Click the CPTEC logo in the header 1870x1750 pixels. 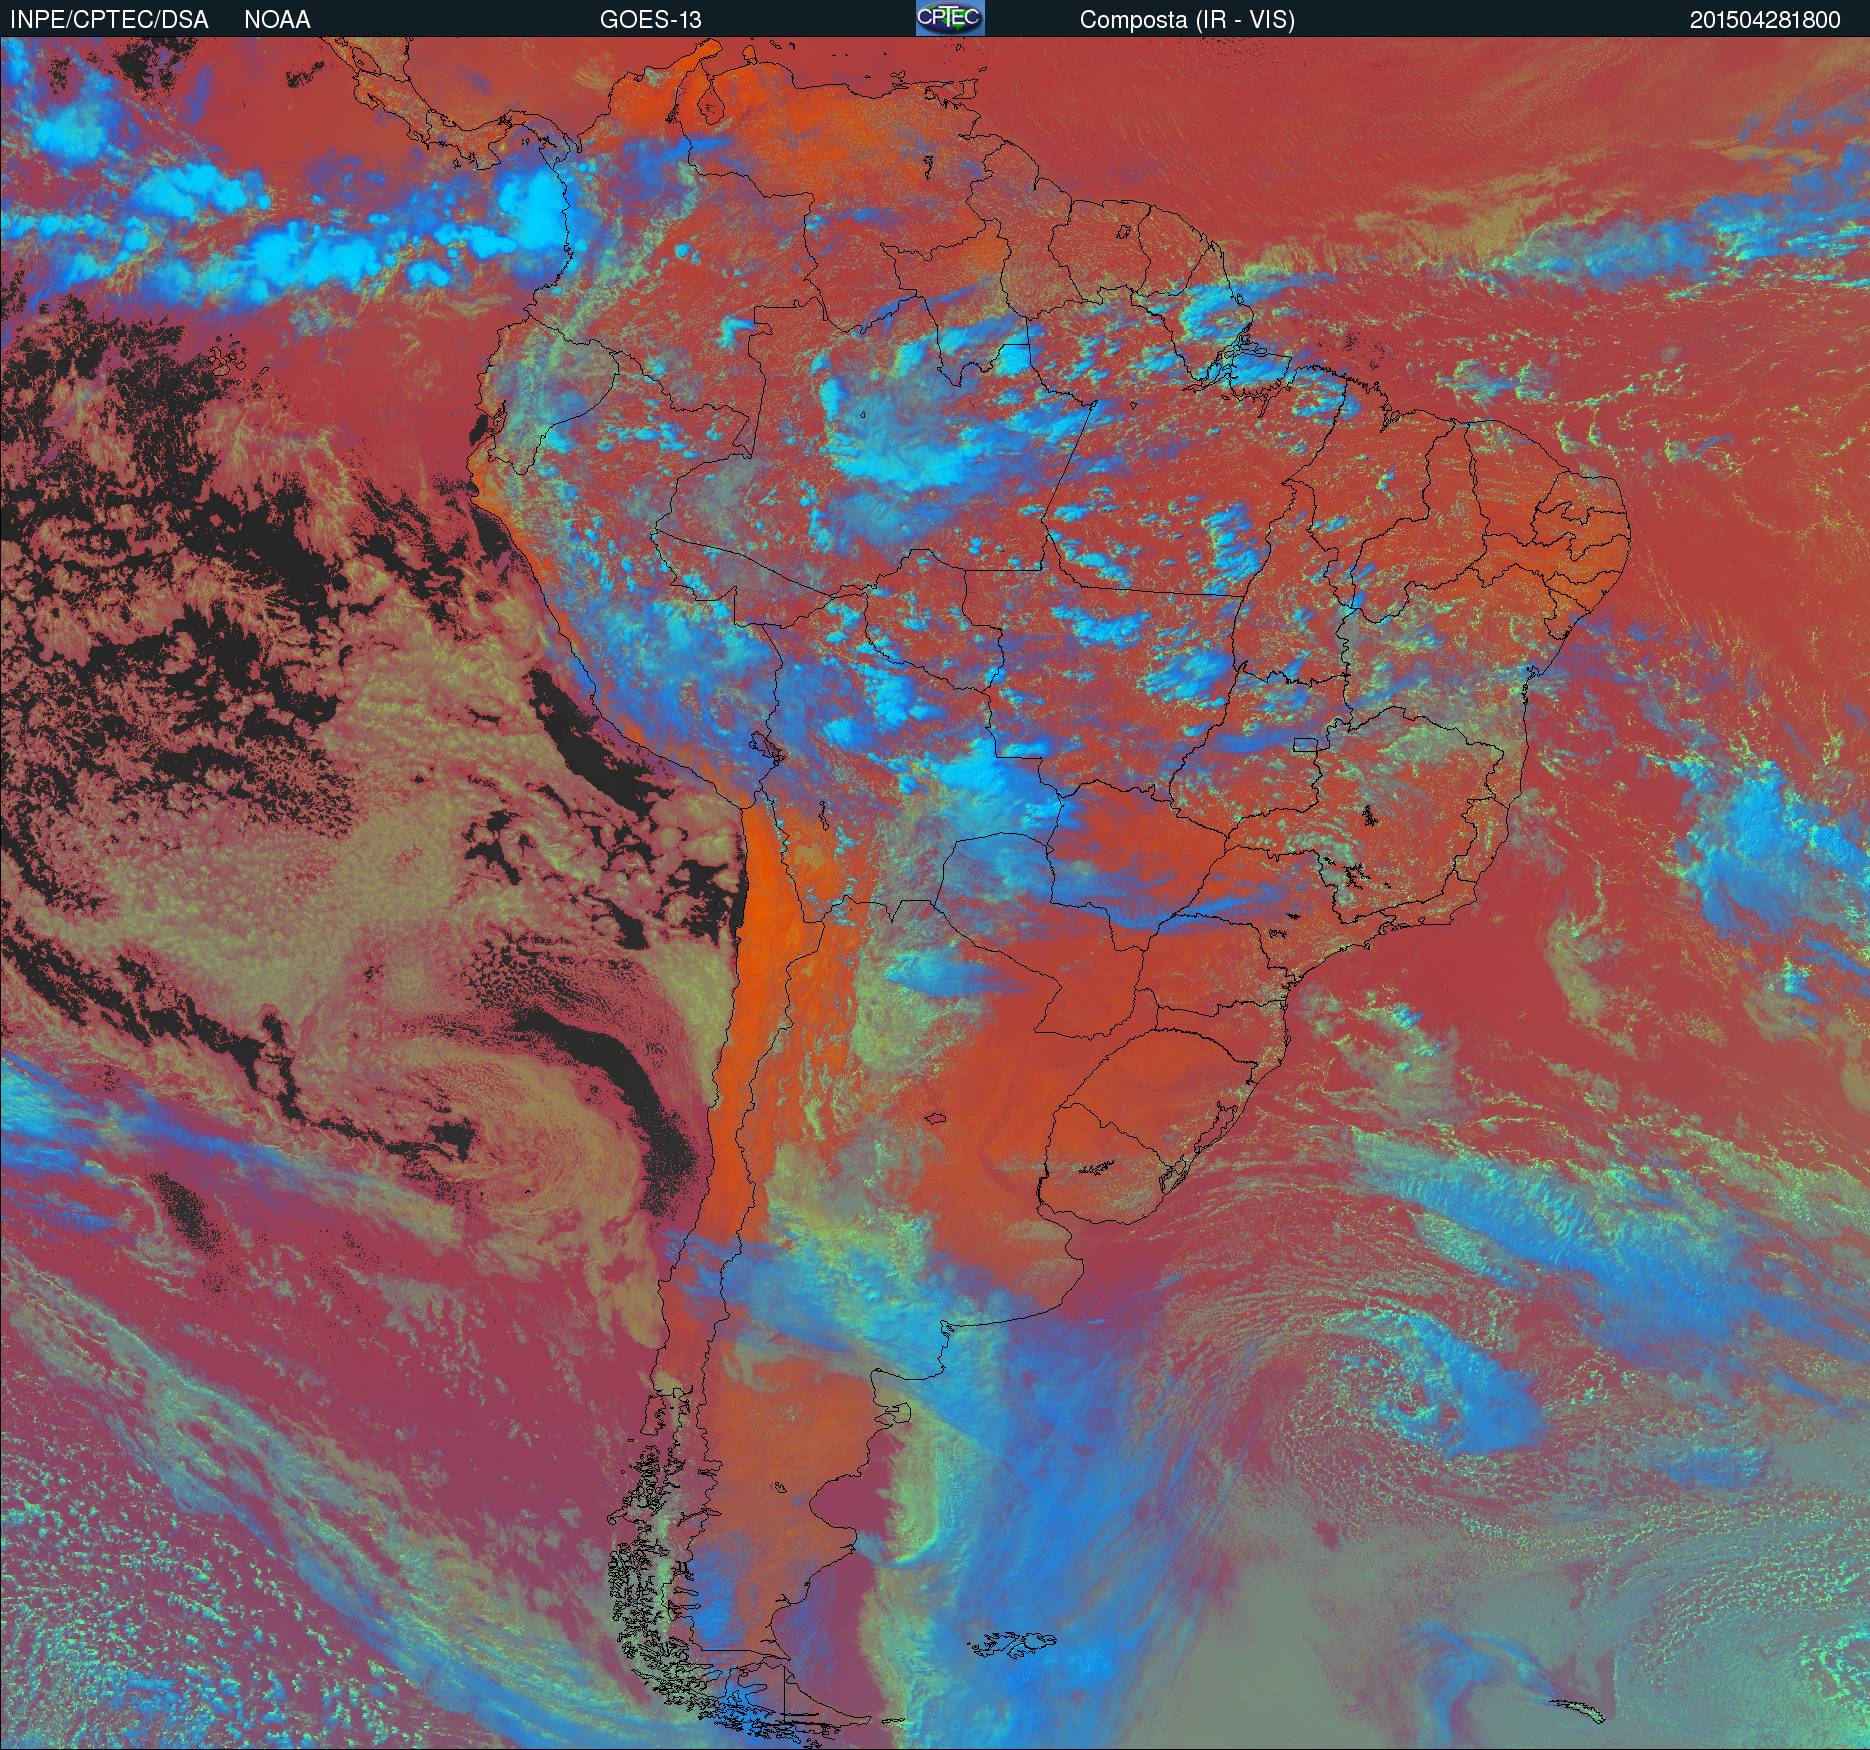coord(950,18)
